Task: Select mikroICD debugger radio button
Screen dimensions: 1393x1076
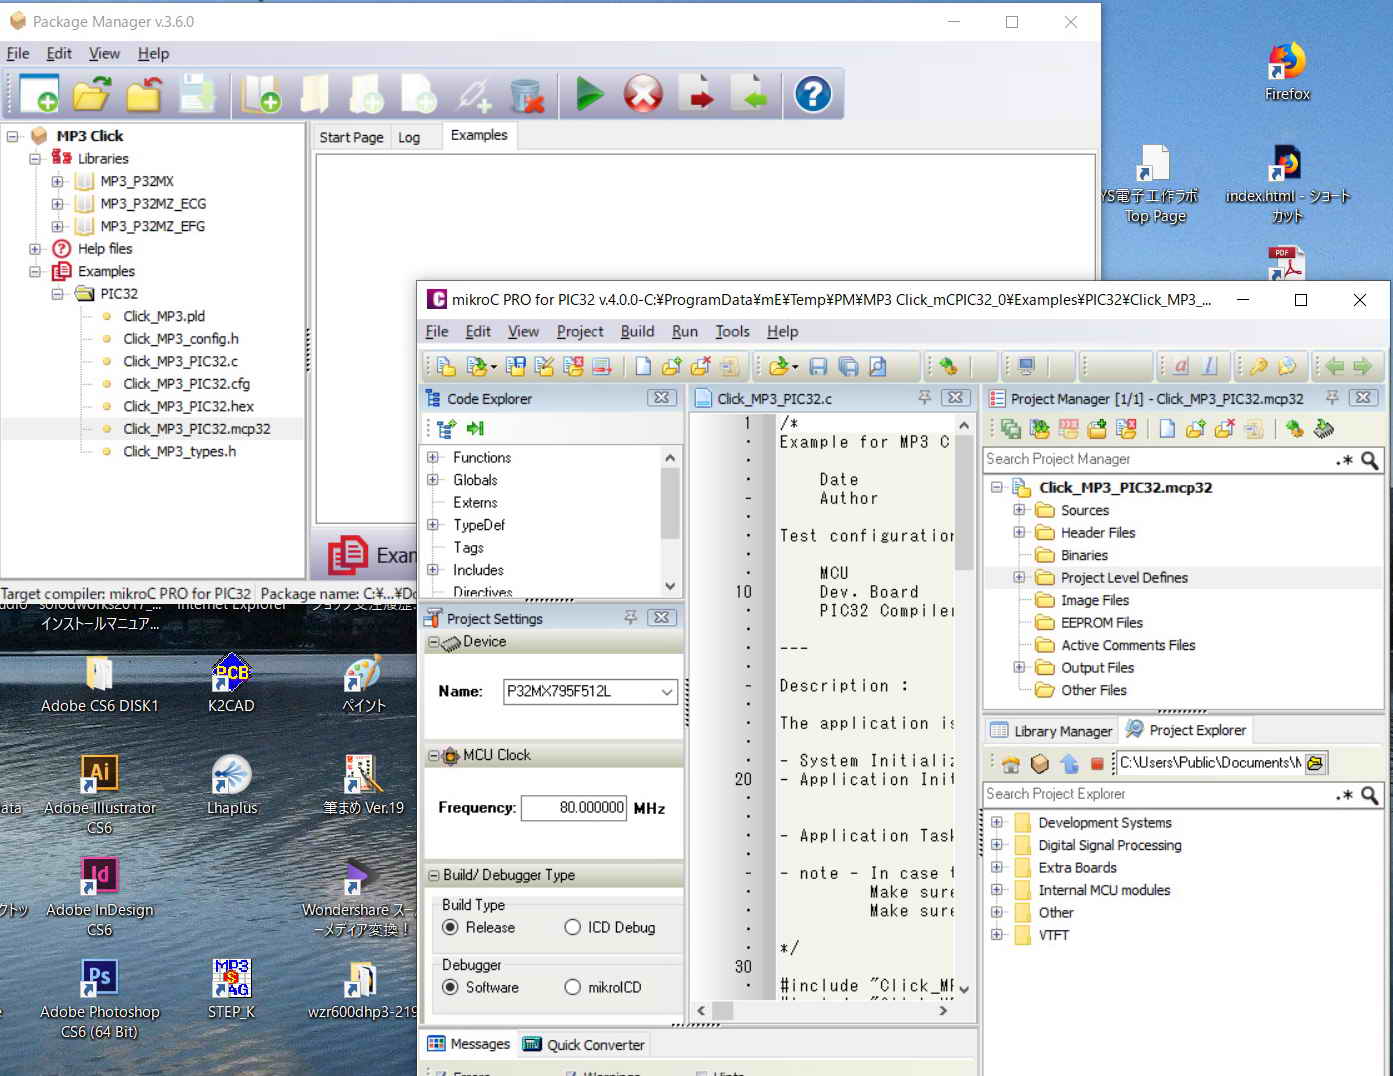Action: (572, 987)
